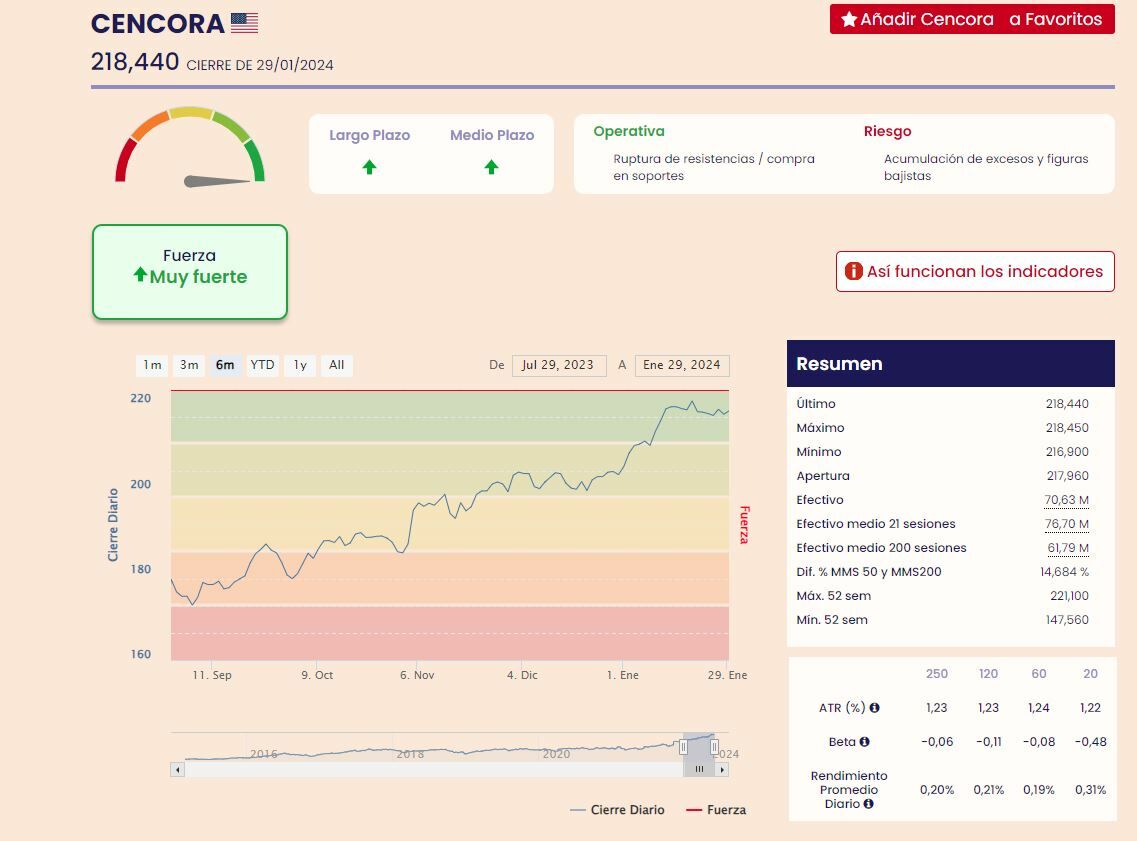
Task: Open Así funcionan los indicadores
Action: (975, 272)
